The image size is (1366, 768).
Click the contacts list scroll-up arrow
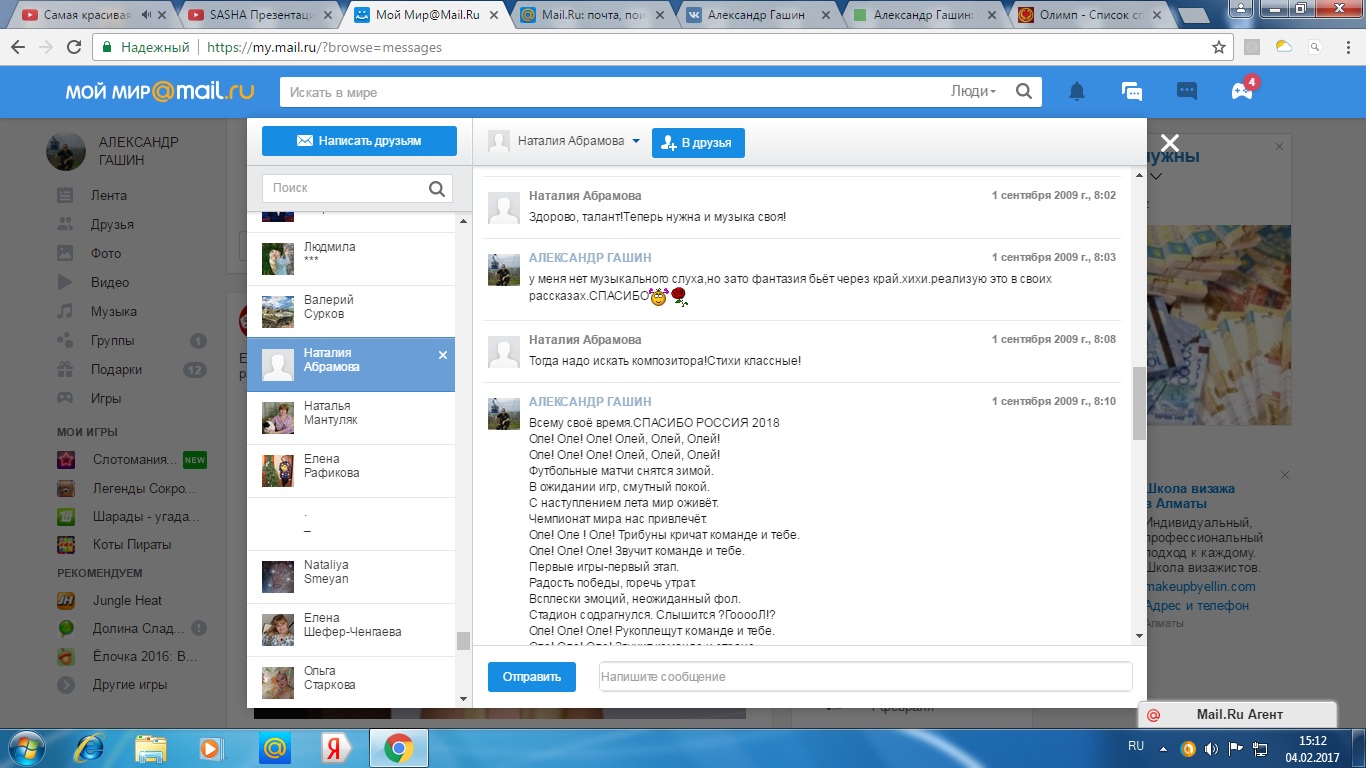click(x=463, y=220)
